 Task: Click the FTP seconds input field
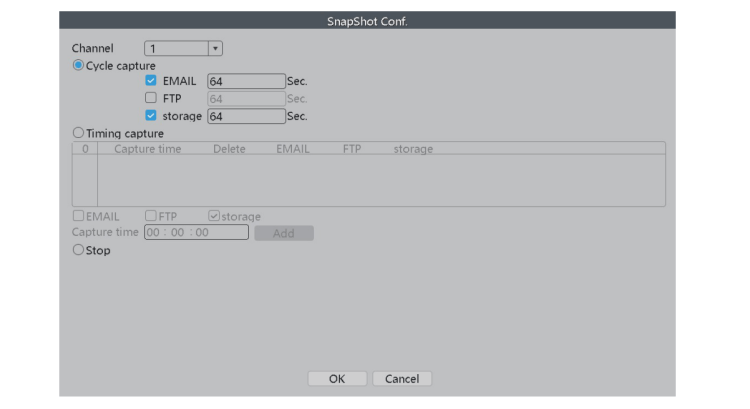pyautogui.click(x=246, y=98)
